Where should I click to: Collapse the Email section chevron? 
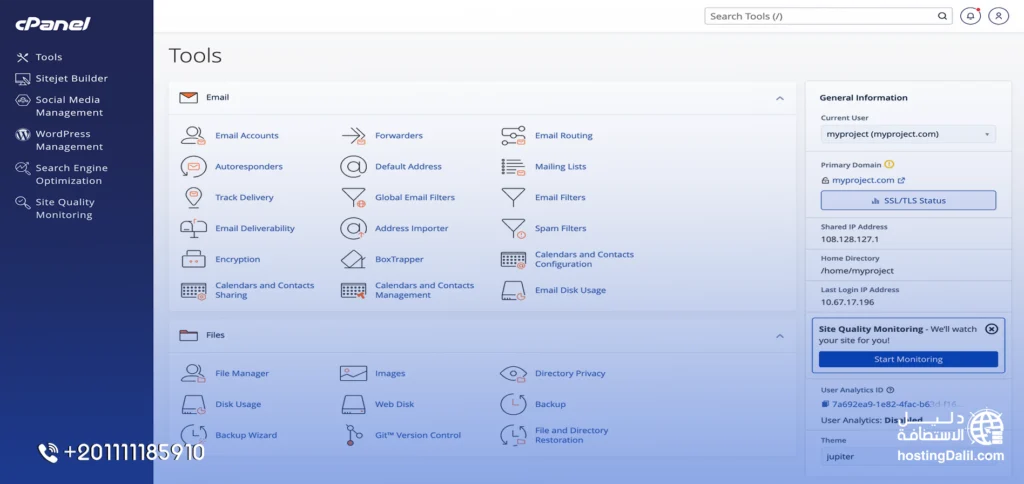[779, 98]
